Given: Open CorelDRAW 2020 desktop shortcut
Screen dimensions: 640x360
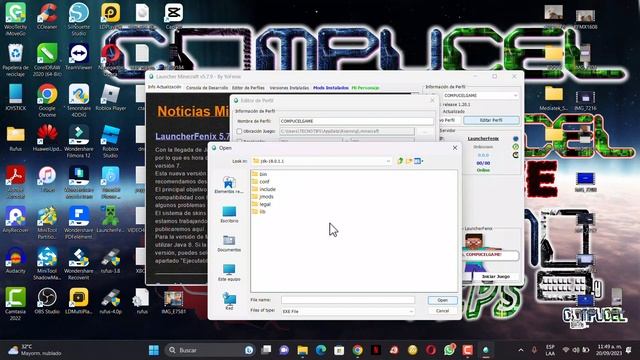Looking at the screenshot, I should pyautogui.click(x=47, y=60).
